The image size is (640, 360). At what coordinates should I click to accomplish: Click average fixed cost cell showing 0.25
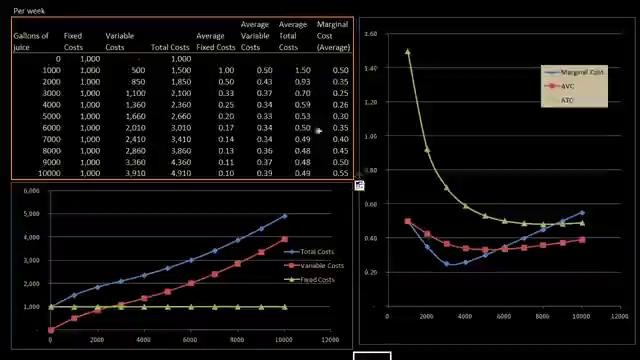click(x=226, y=105)
